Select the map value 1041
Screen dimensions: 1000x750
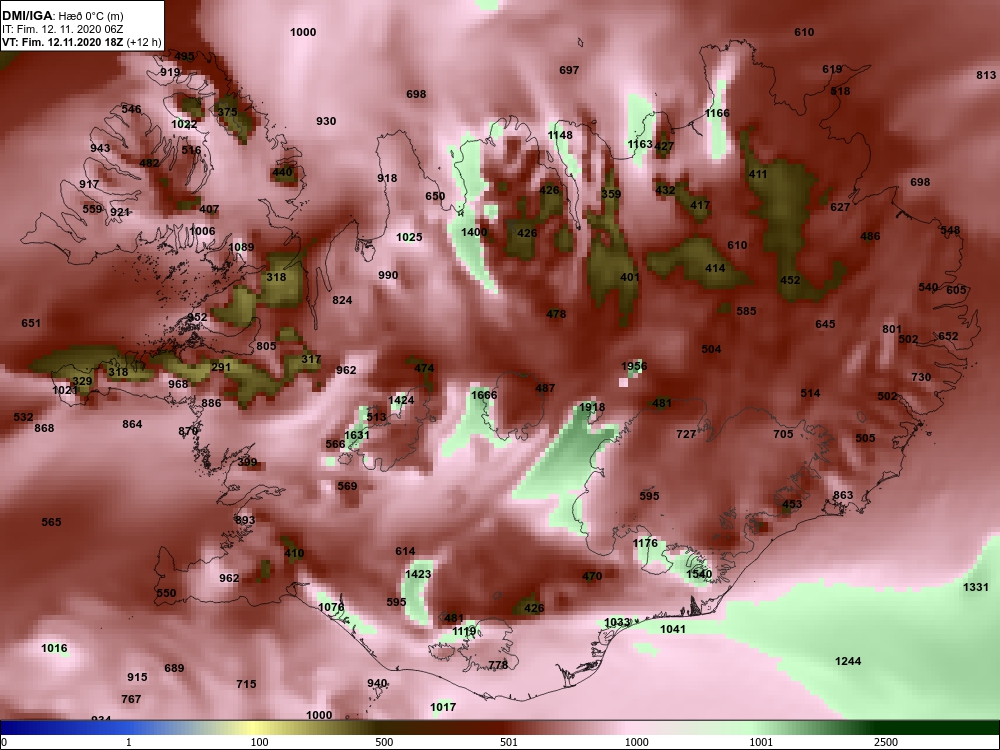673,629
